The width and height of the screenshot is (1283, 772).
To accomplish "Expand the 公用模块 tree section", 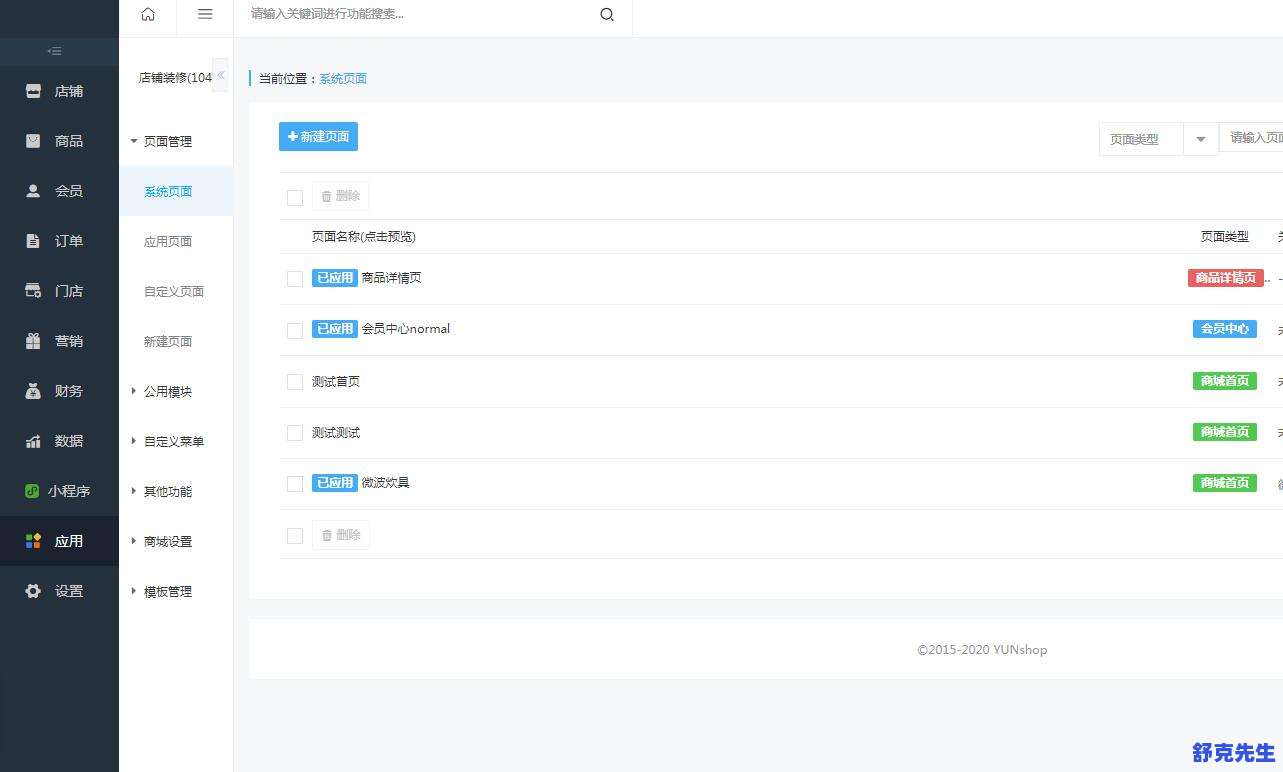I will click(134, 391).
